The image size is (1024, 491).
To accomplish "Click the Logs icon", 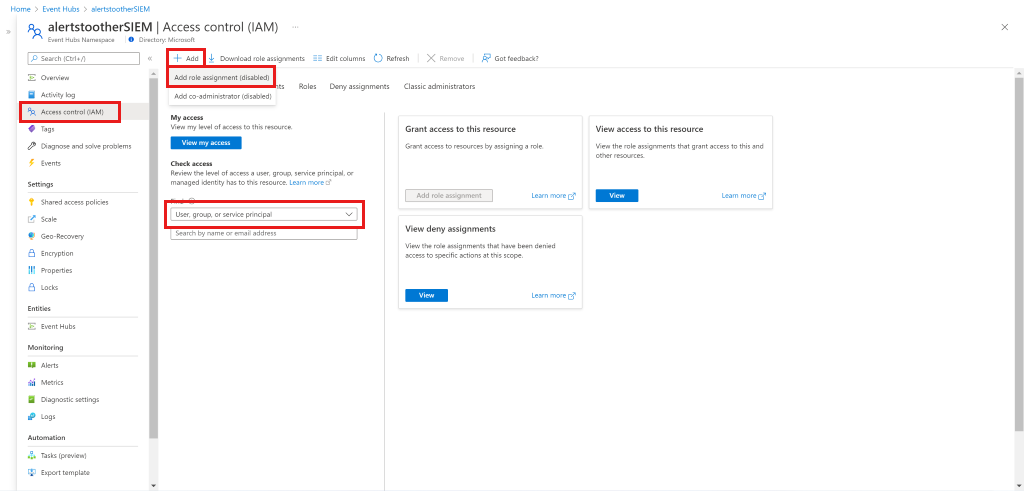I will coord(31,417).
